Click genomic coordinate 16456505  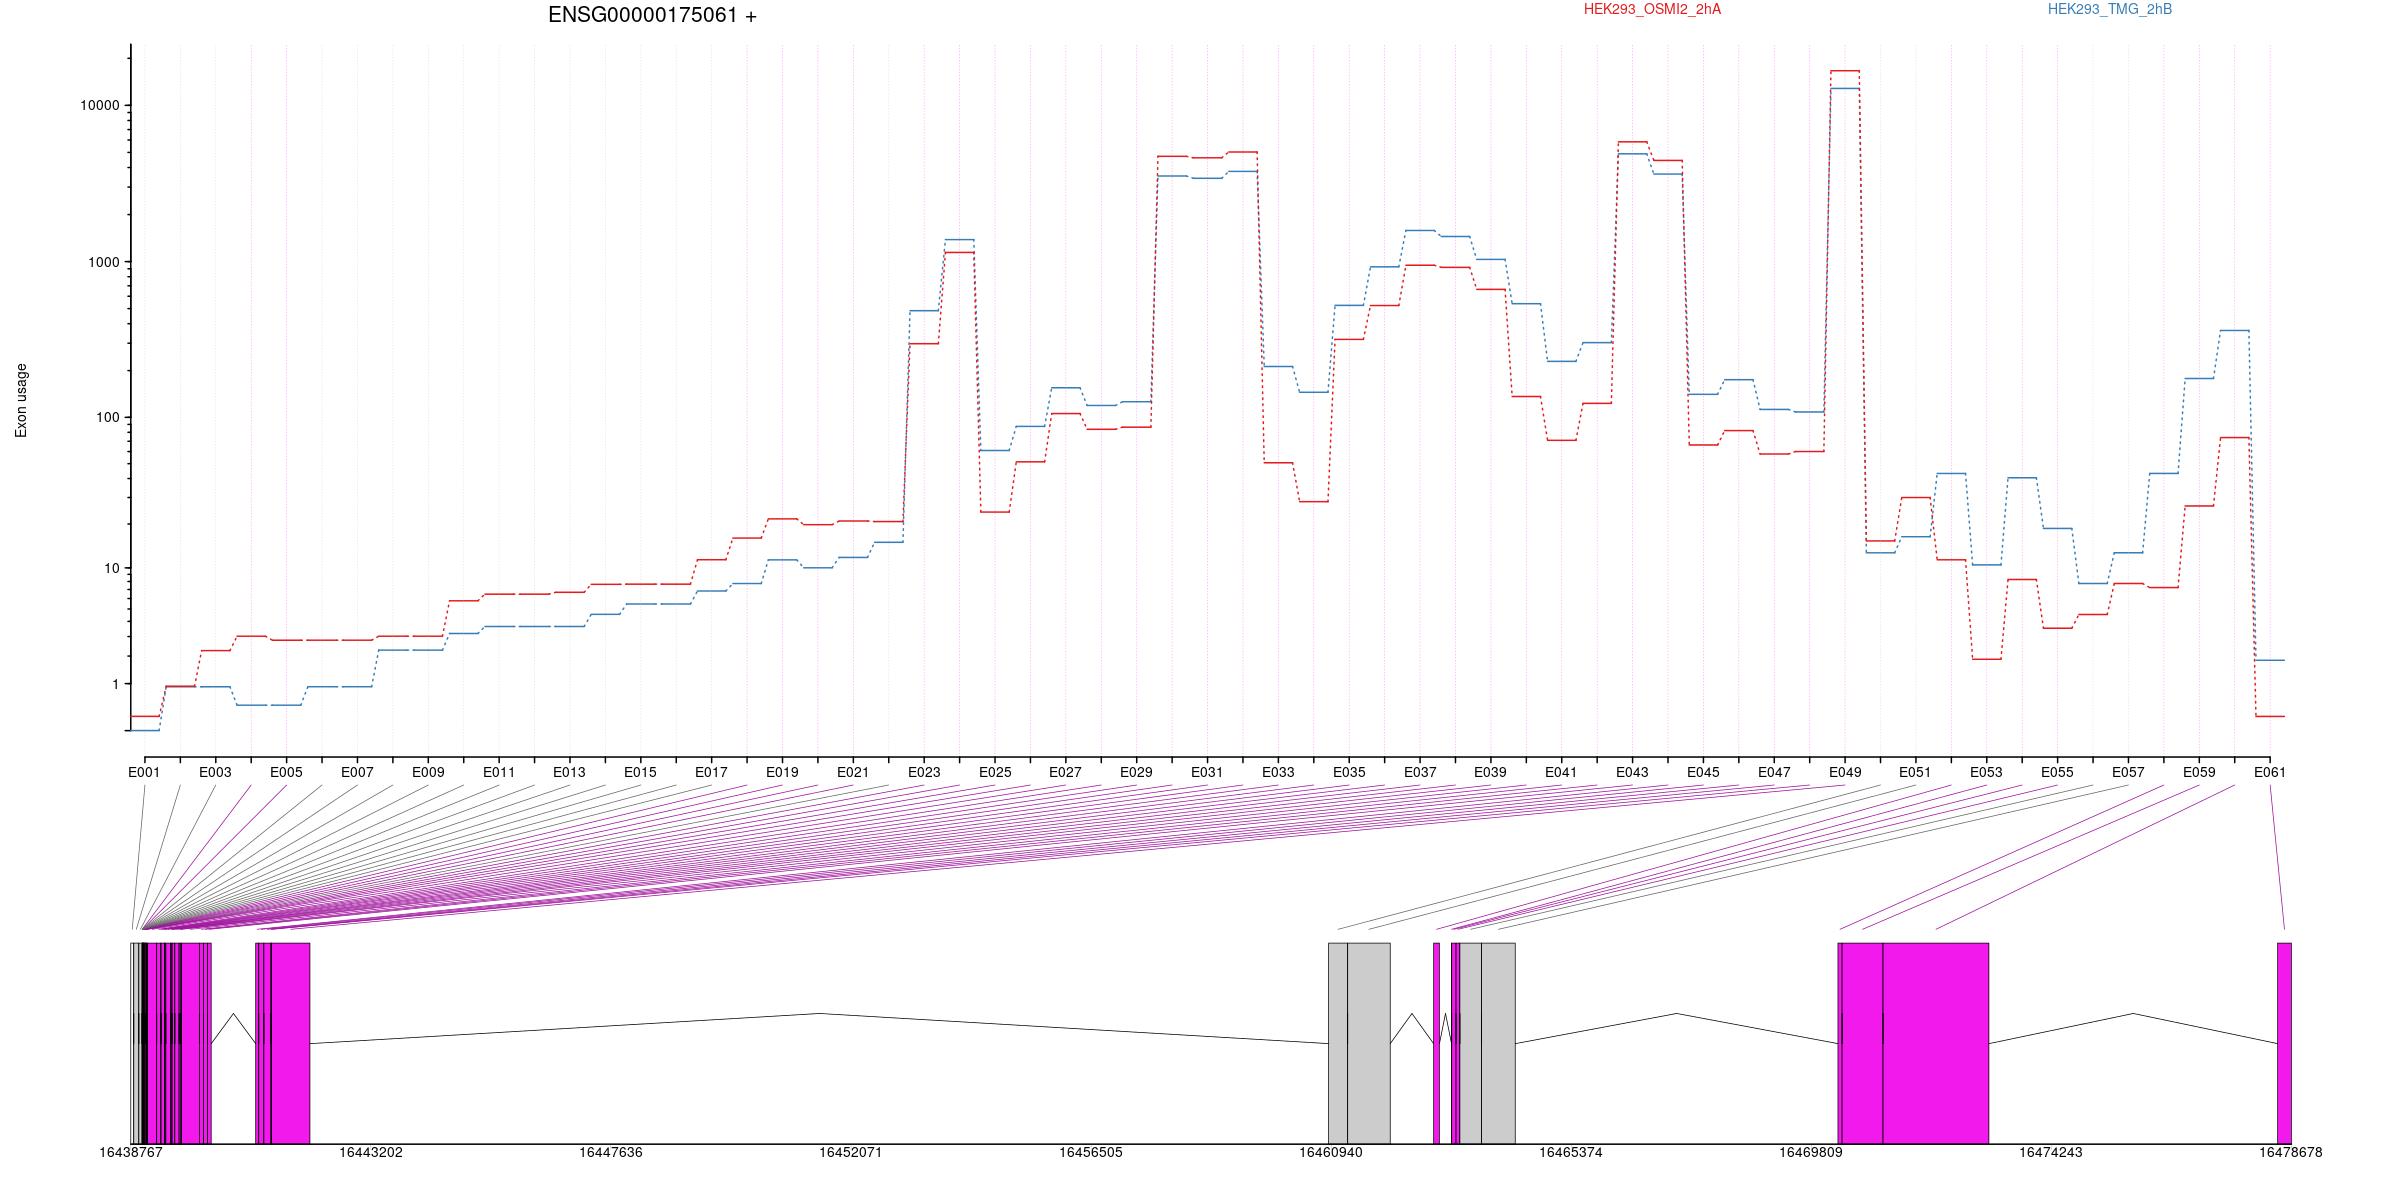[1091, 1153]
